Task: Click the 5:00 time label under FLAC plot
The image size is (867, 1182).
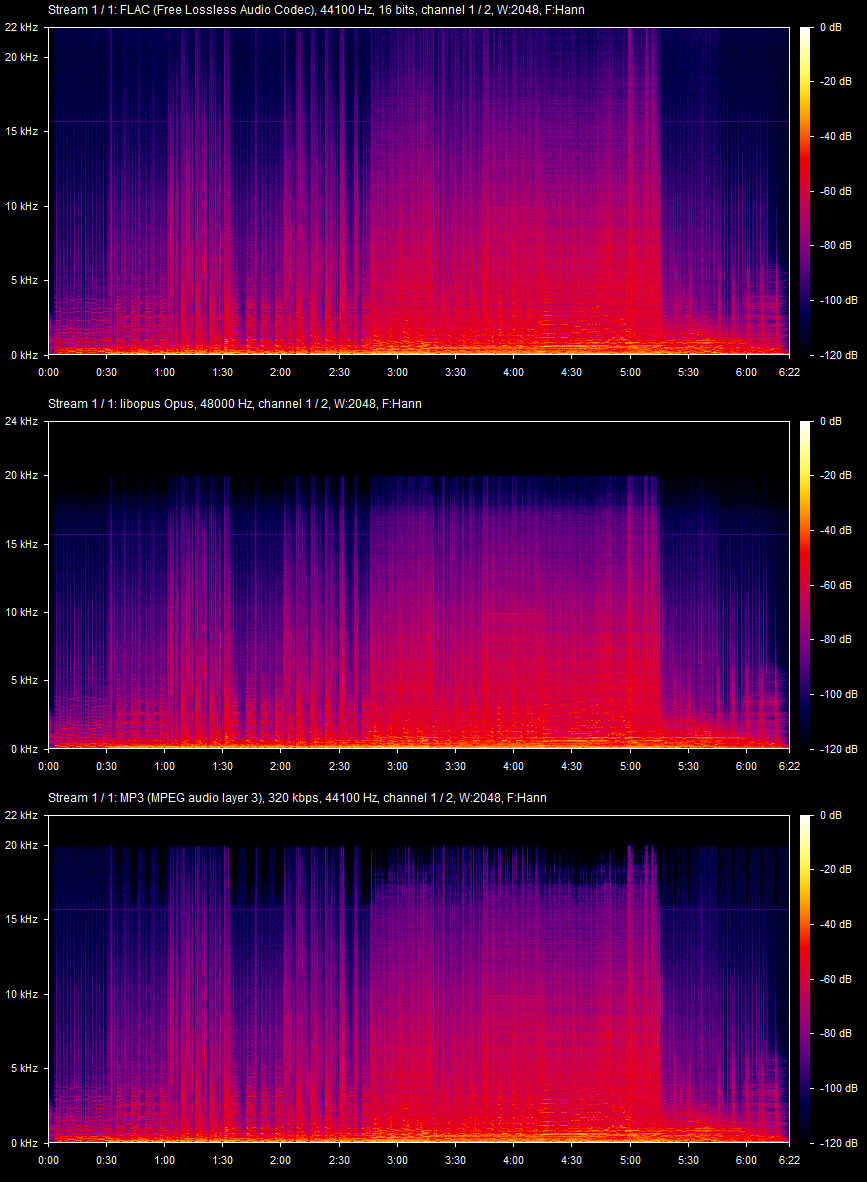Action: [x=630, y=372]
